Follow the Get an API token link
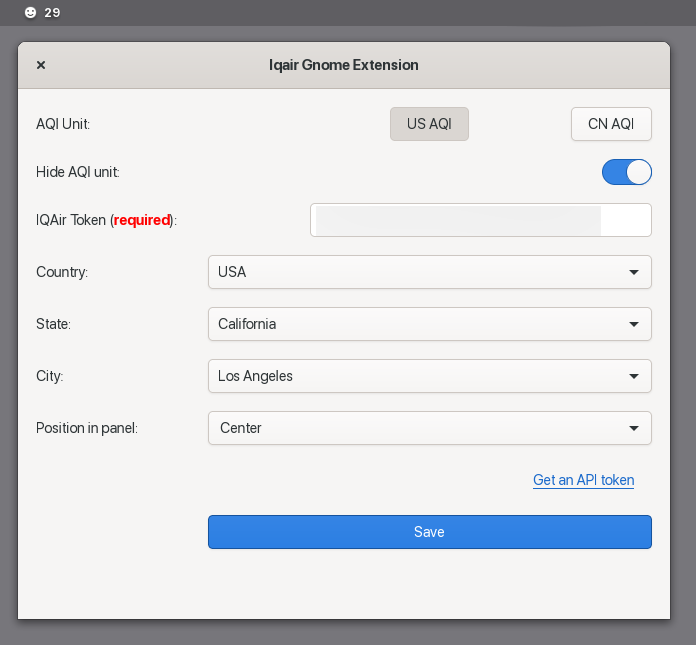Image resolution: width=696 pixels, height=645 pixels. (583, 480)
